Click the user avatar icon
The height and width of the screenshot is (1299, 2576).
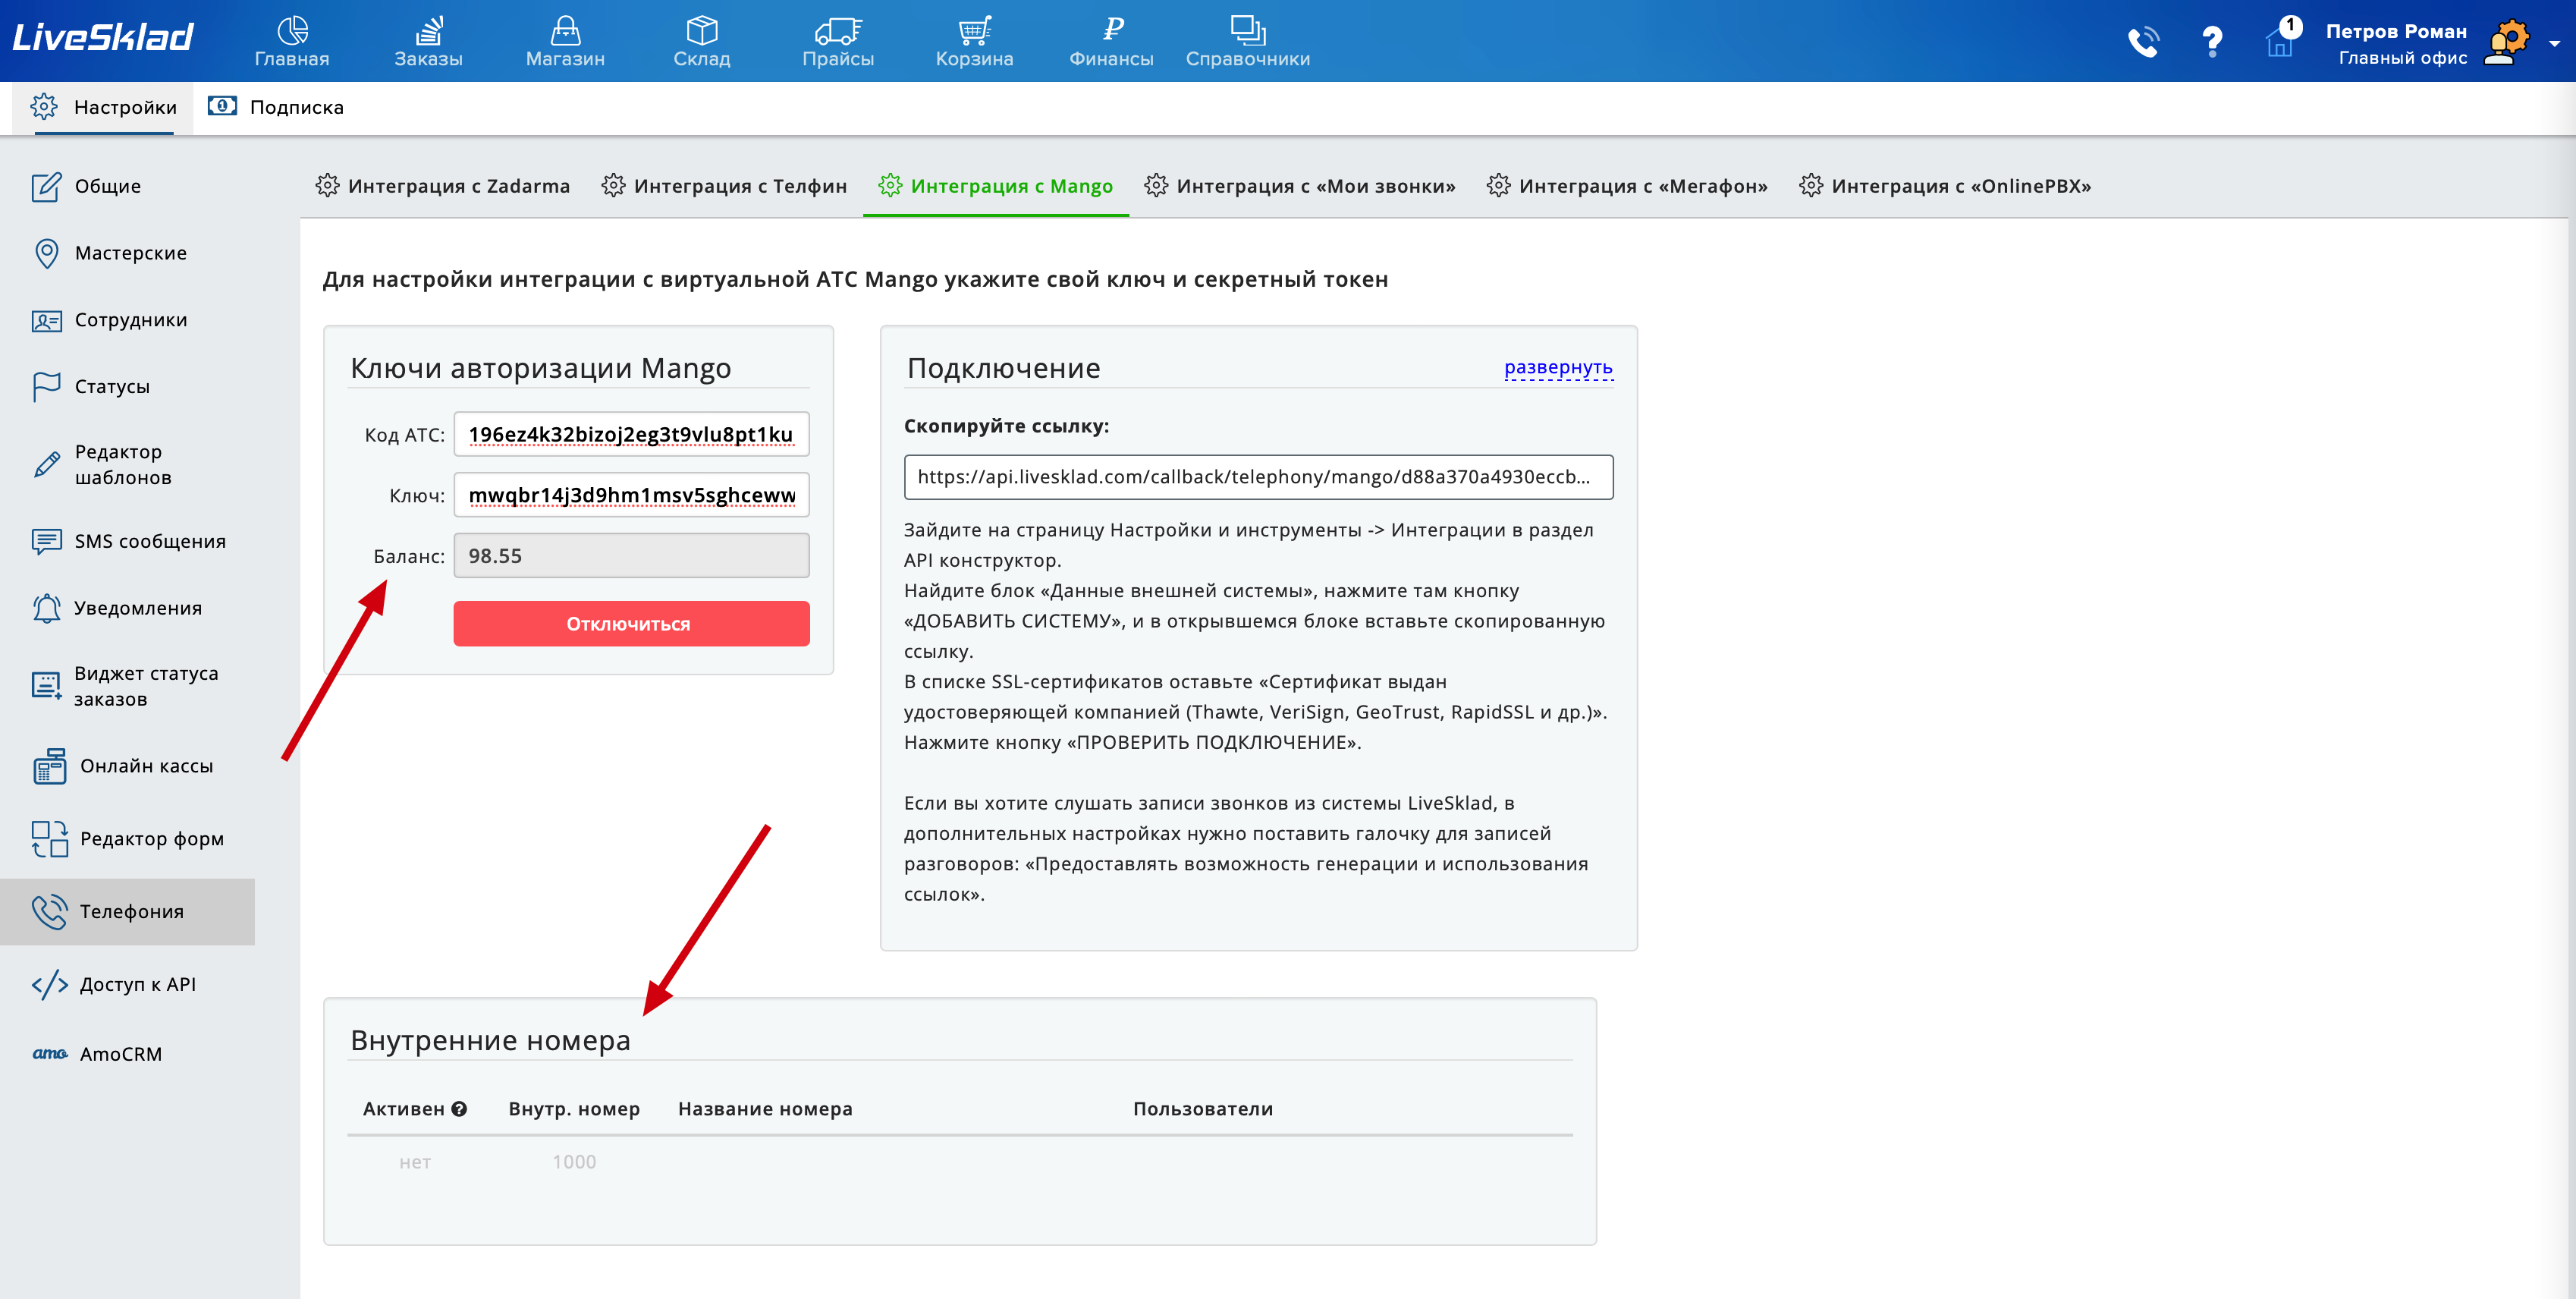click(2507, 42)
